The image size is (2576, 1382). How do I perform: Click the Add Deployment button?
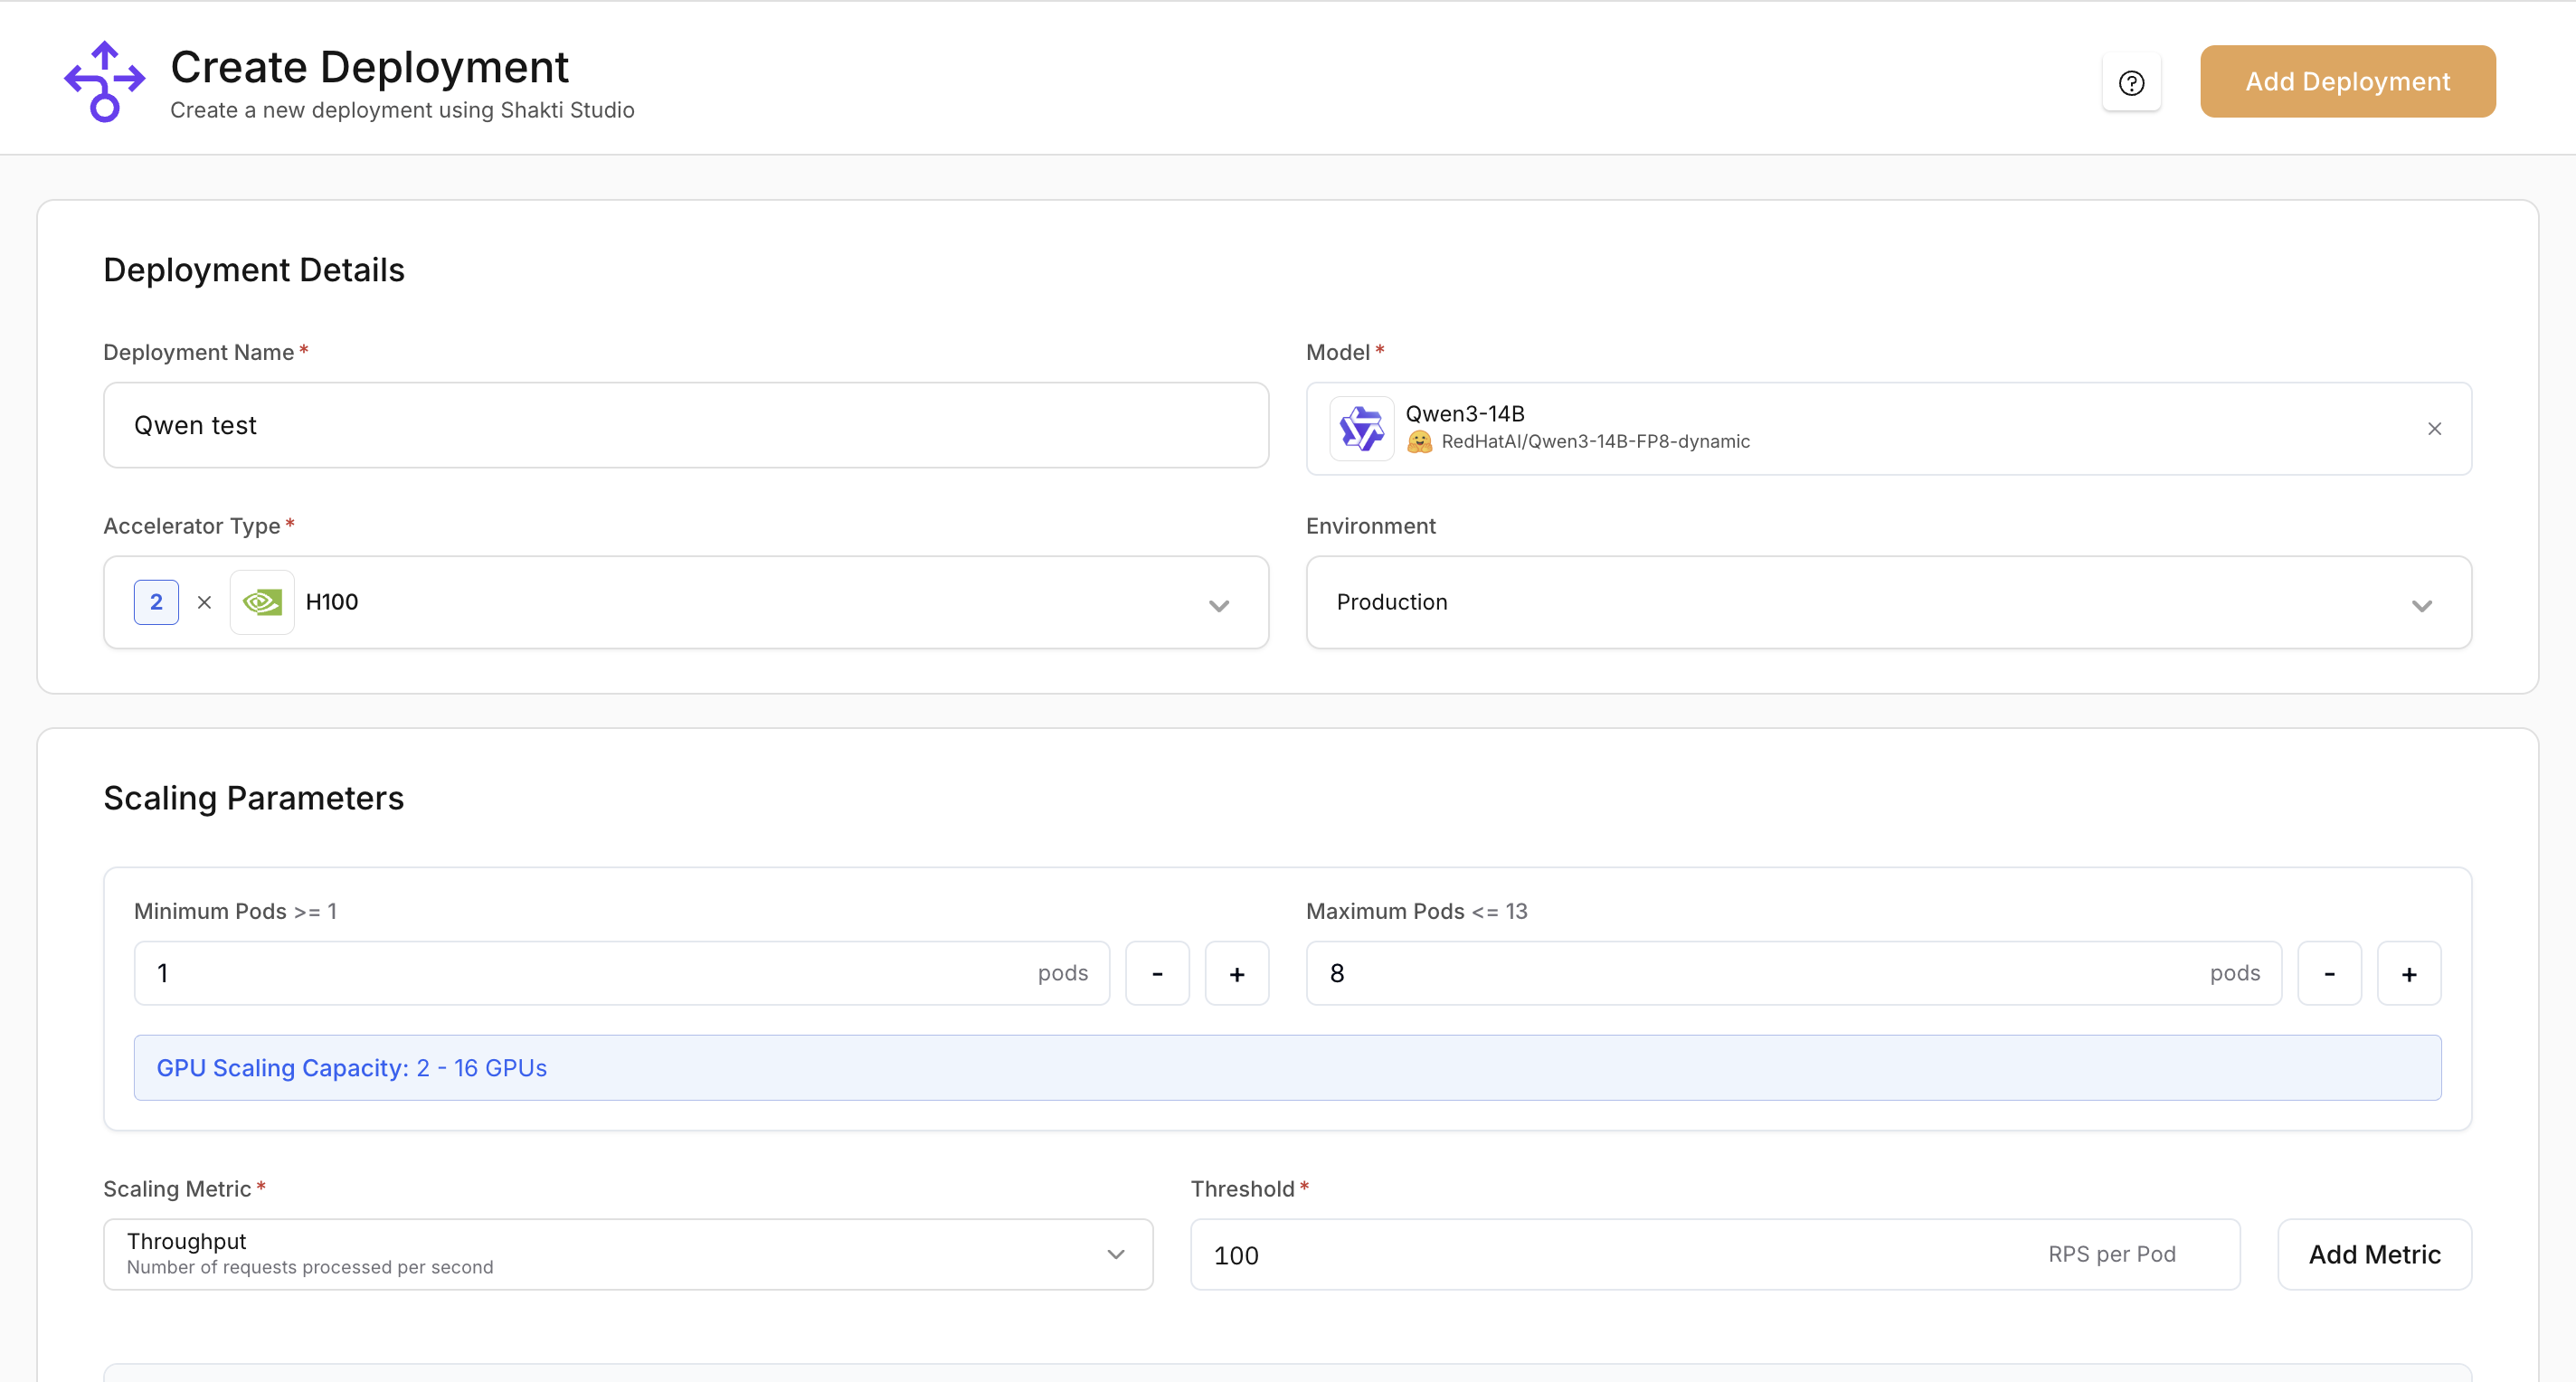tap(2347, 81)
